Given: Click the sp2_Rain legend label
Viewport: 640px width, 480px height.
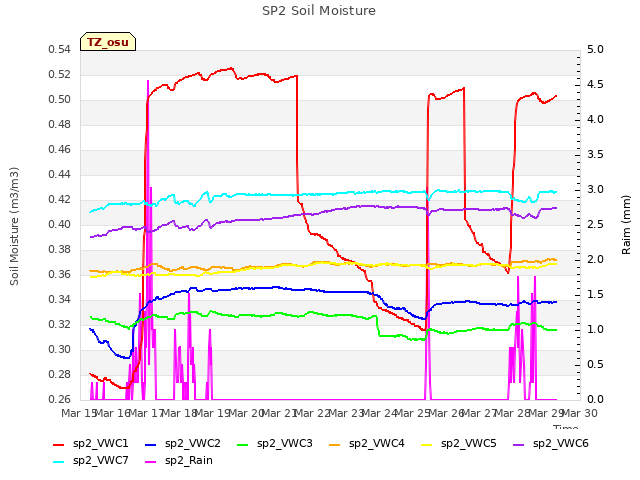Looking at the screenshot, I should click(189, 460).
